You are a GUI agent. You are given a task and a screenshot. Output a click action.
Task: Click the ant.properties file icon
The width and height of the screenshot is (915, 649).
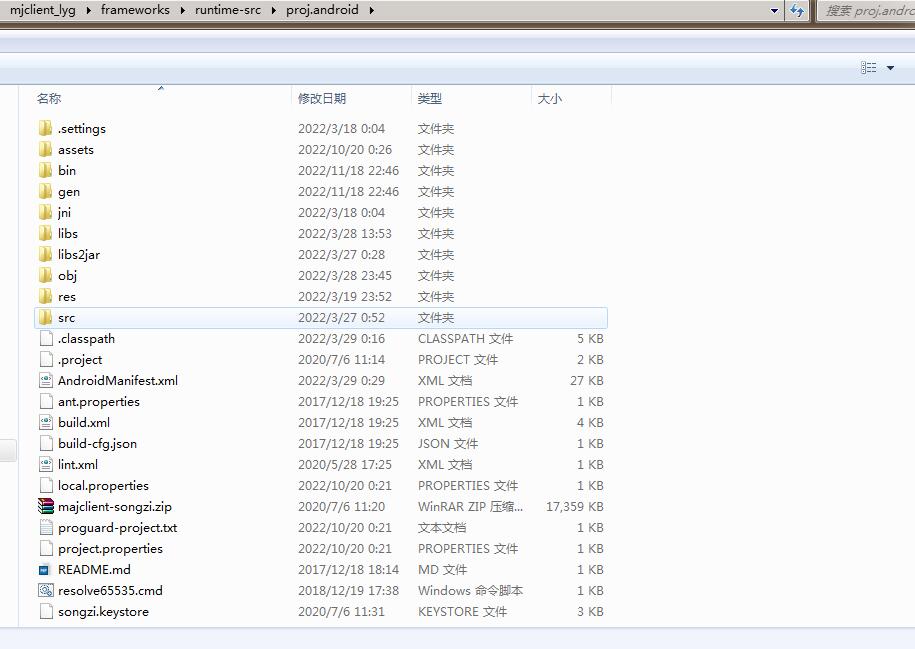pos(46,402)
